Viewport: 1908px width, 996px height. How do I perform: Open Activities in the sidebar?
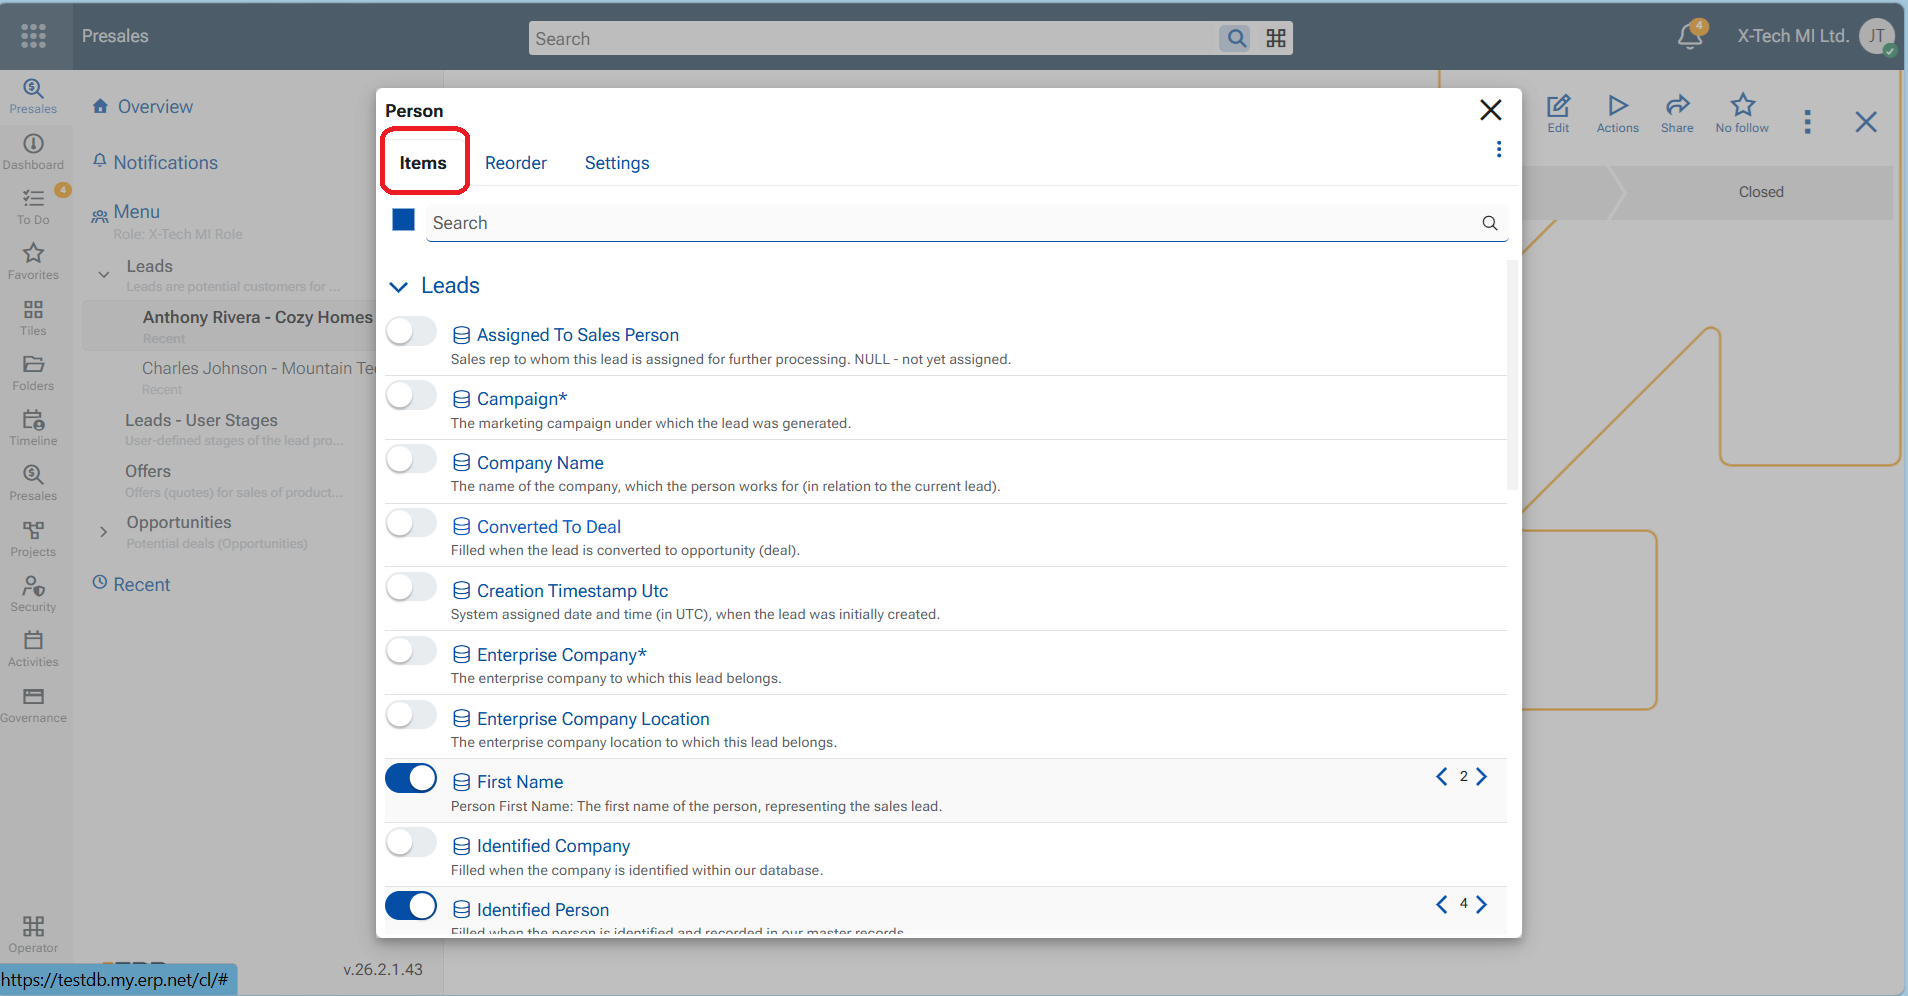click(33, 649)
